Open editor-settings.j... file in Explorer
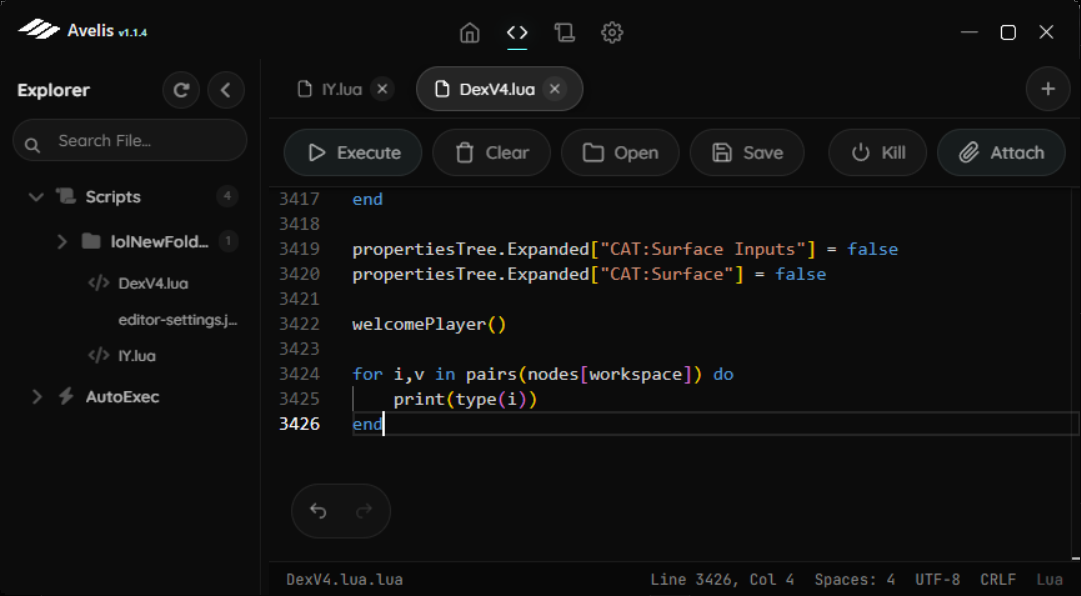The image size is (1081, 596). point(177,320)
